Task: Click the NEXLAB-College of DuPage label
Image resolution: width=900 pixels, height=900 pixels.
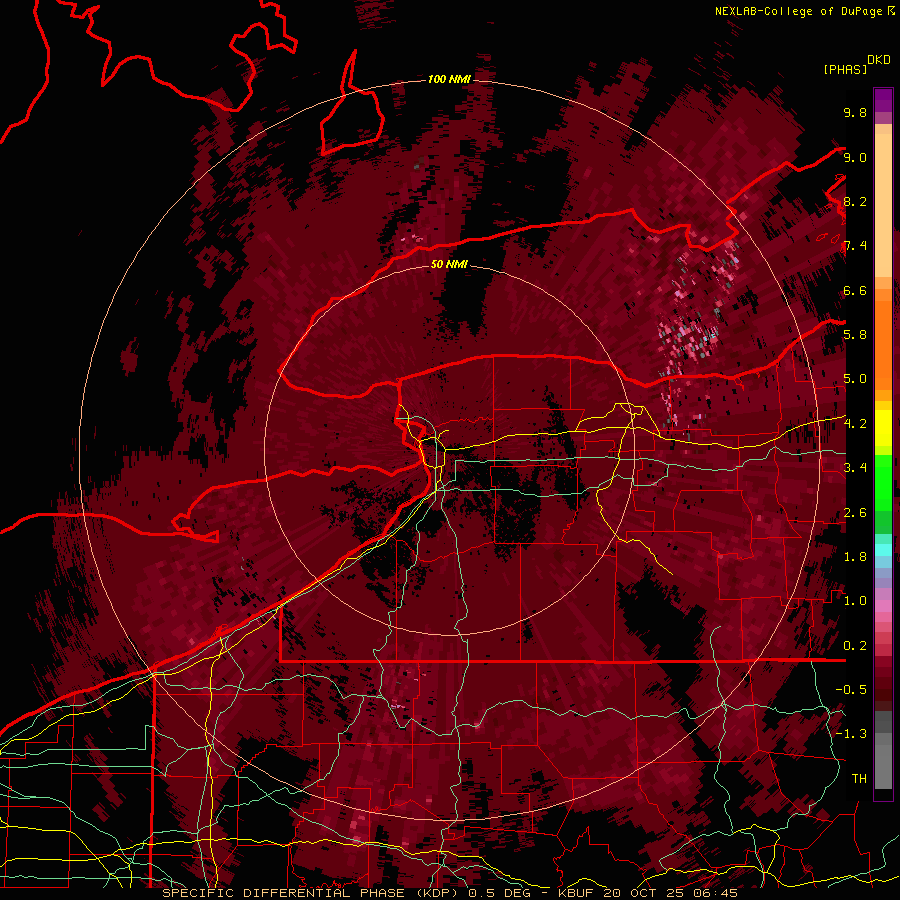Action: pos(800,11)
